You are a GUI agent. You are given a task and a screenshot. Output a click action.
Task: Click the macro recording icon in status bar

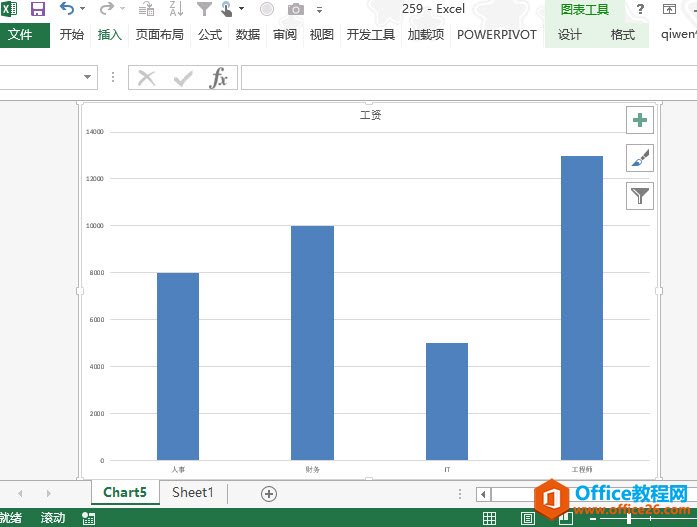[89, 518]
